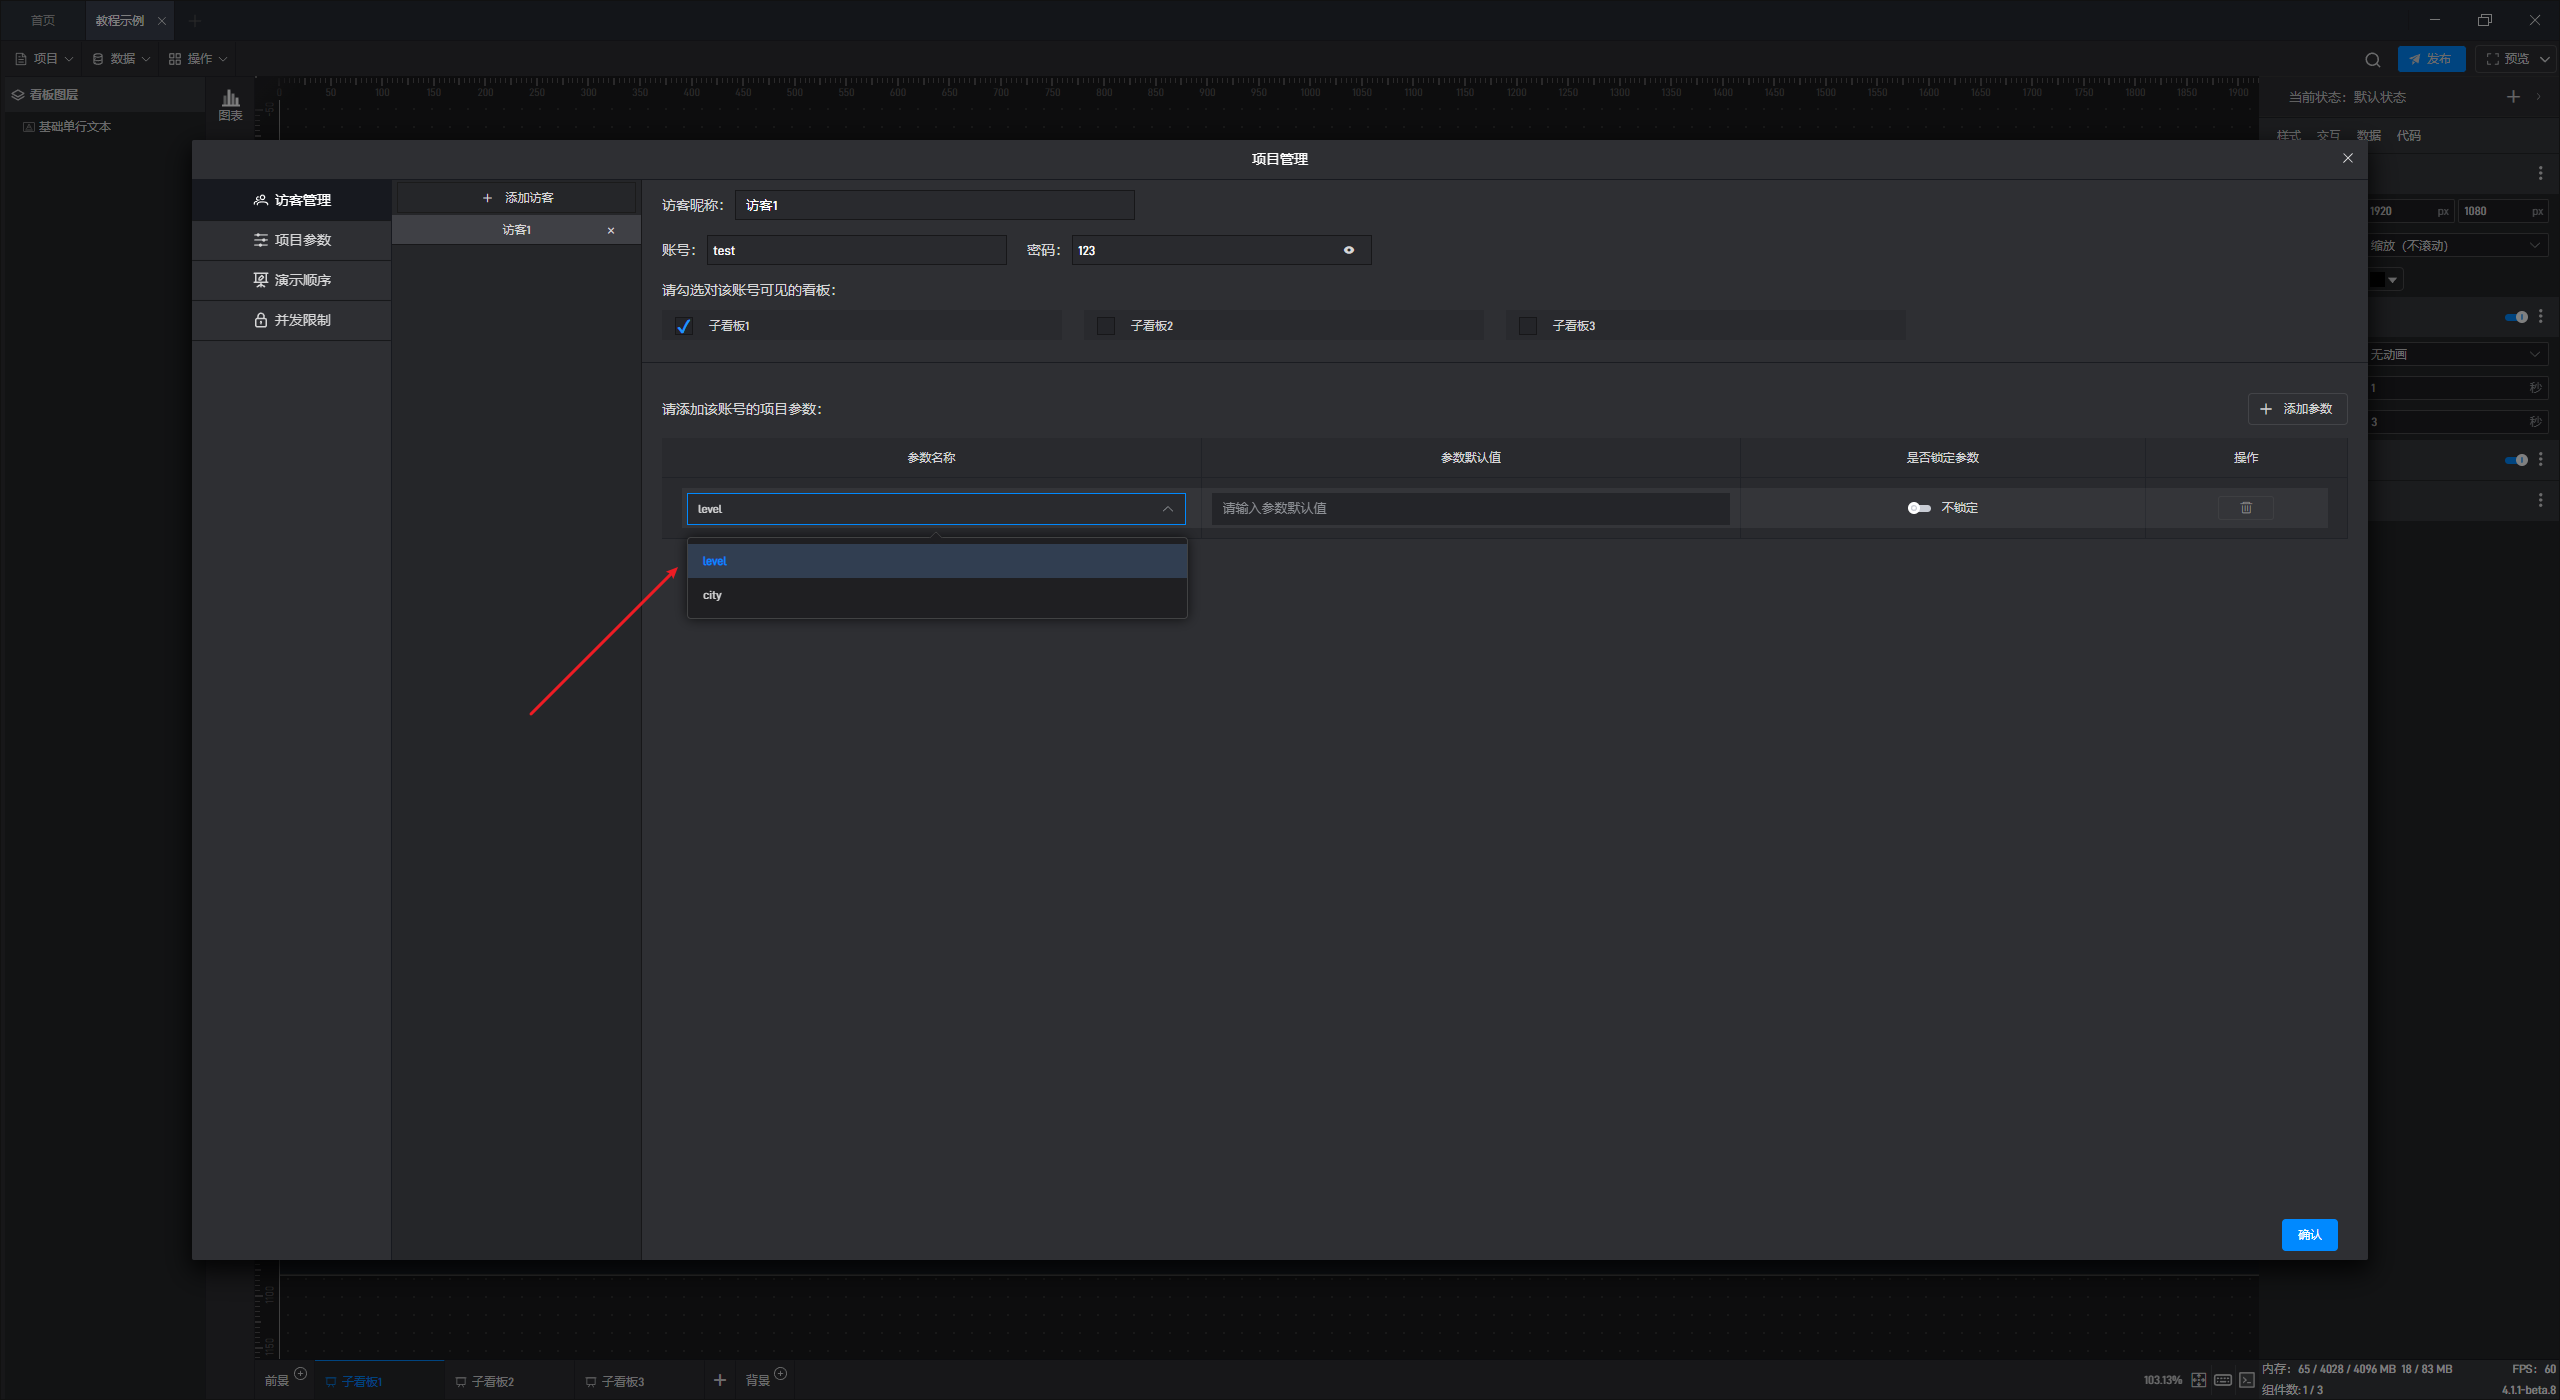The height and width of the screenshot is (1400, 2560).
Task: Switch to the 首页 tab
Action: pyautogui.click(x=43, y=21)
